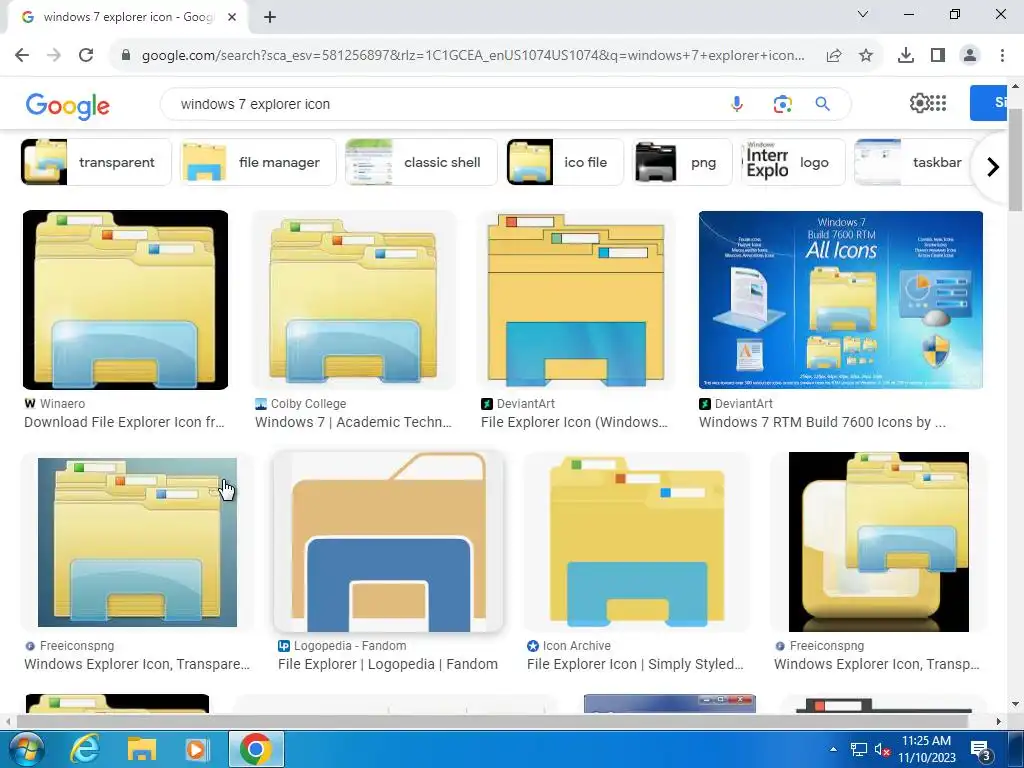Open the Colby College icon thumbnail

point(354,300)
